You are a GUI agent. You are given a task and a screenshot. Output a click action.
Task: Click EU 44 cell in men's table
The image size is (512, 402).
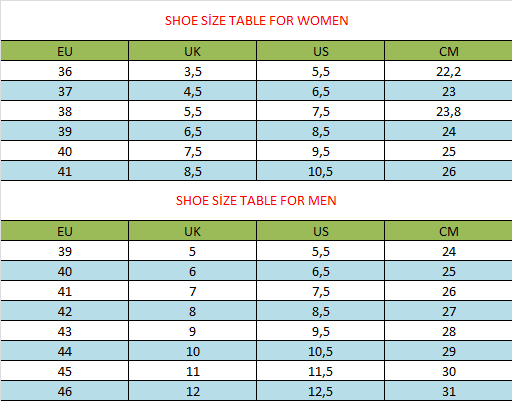pos(65,351)
